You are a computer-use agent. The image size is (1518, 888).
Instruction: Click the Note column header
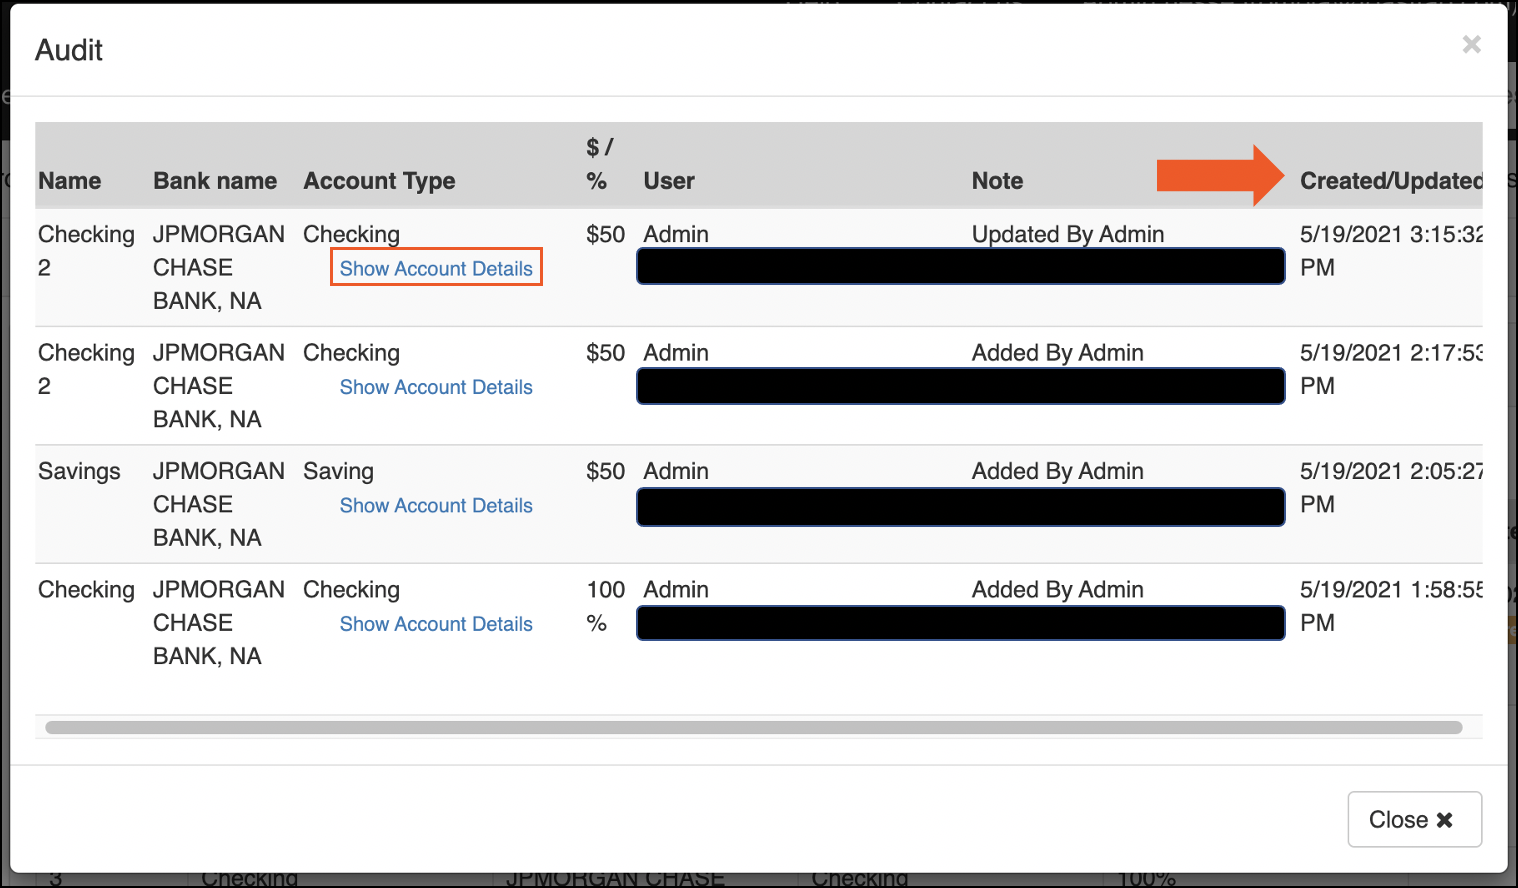[x=997, y=181]
